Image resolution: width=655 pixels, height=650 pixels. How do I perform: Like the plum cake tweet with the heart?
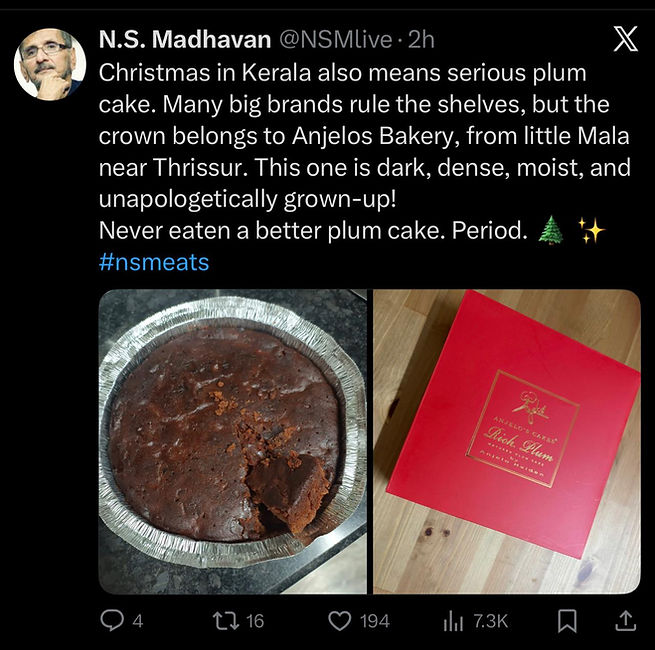pos(342,621)
